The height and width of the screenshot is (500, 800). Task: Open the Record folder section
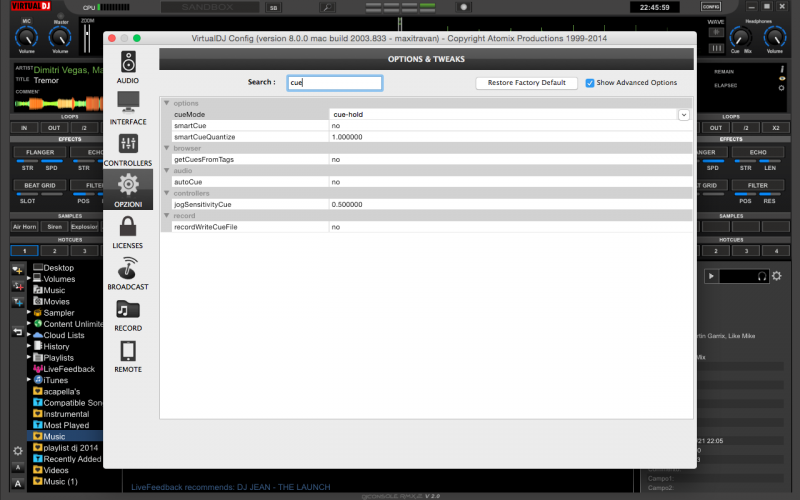[x=128, y=315]
